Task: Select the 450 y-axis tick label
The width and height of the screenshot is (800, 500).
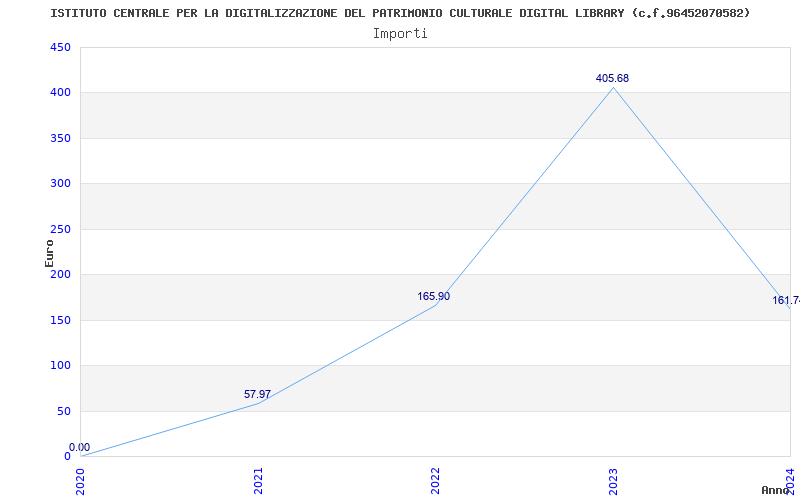Action: pyautogui.click(x=60, y=47)
